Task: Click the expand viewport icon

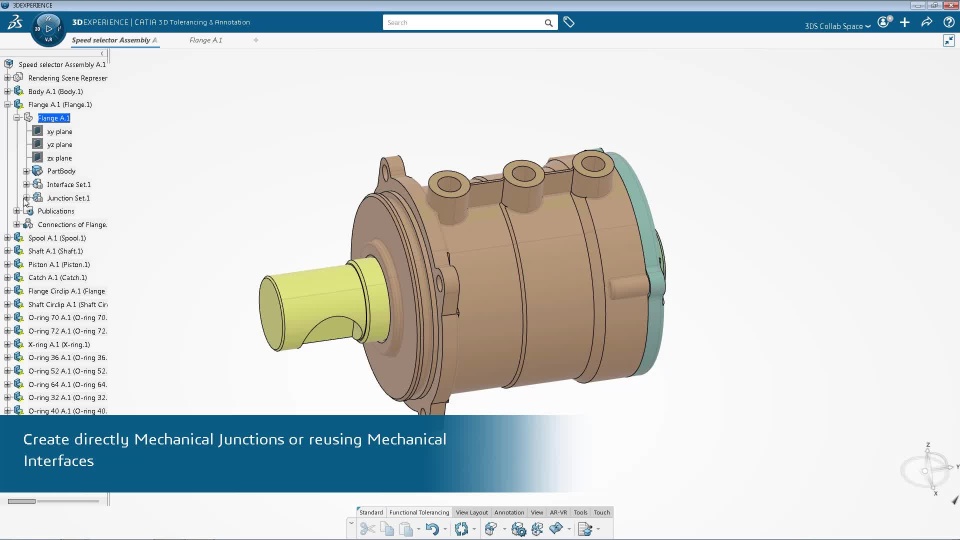Action: point(949,40)
